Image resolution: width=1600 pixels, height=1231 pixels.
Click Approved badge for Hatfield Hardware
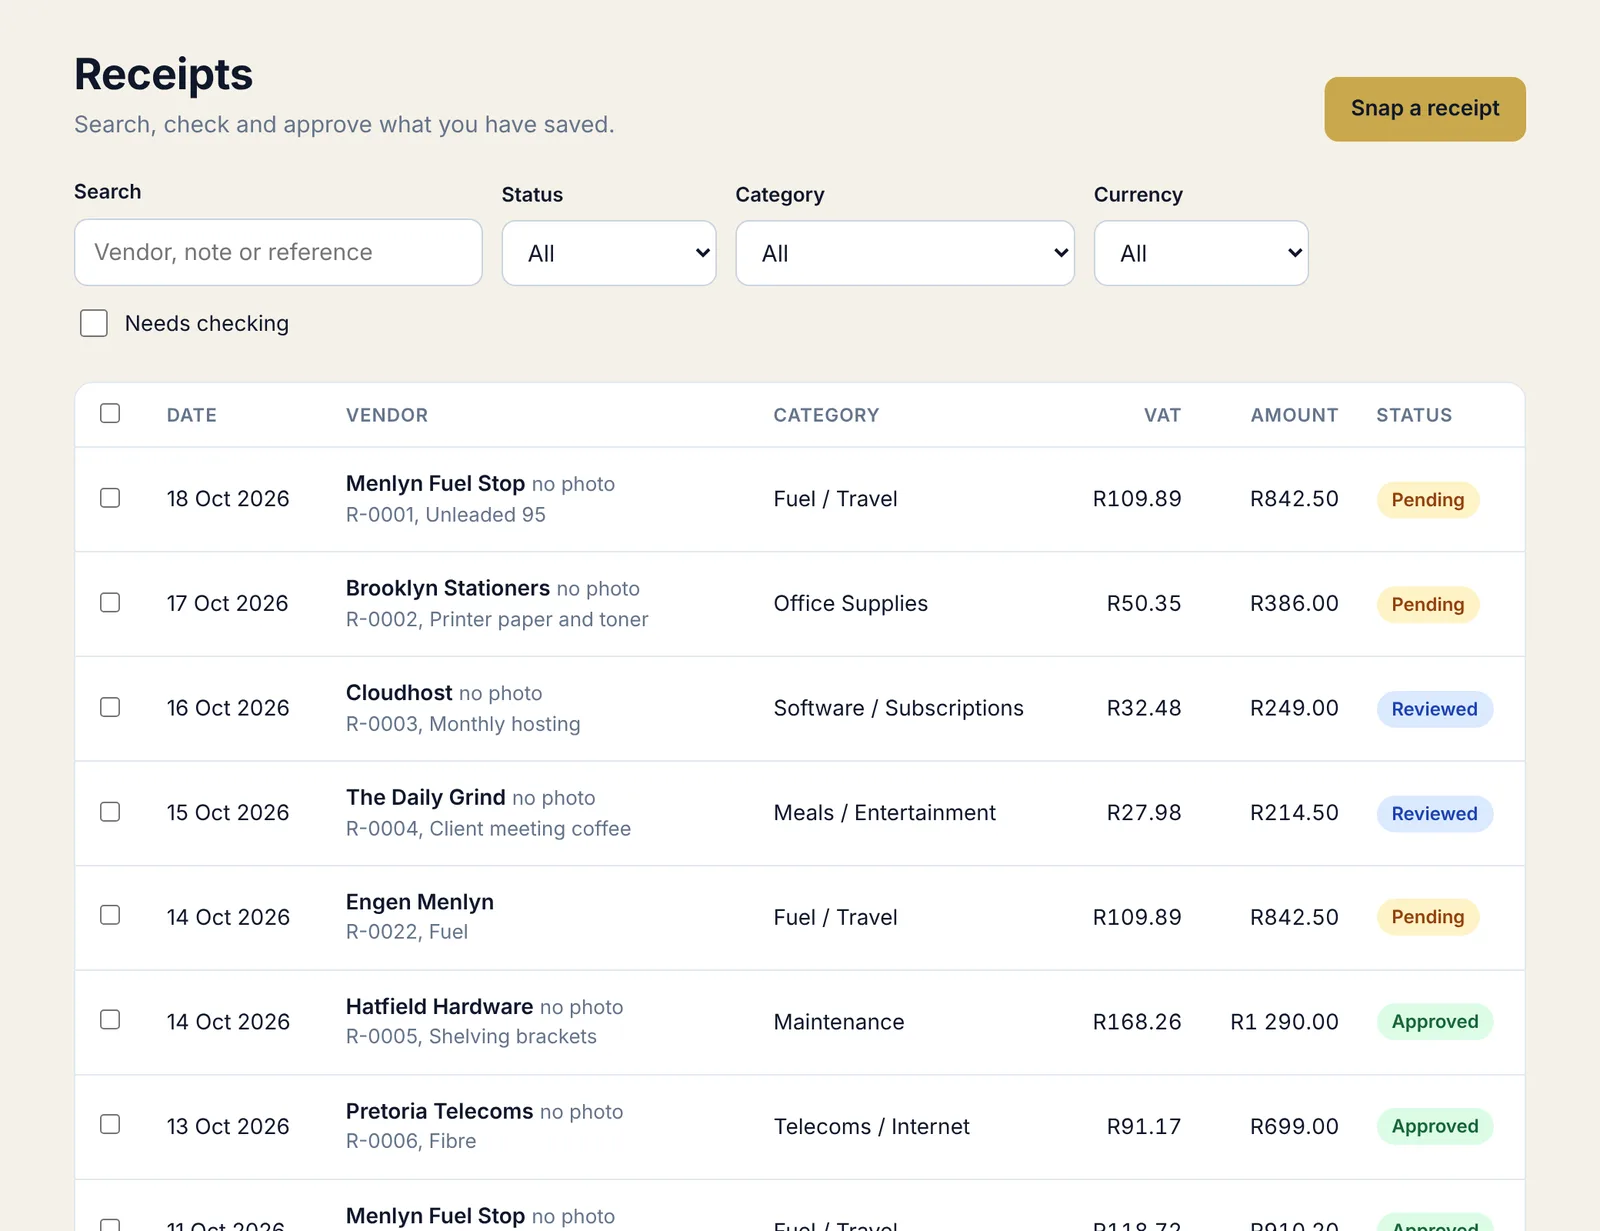(1435, 1021)
